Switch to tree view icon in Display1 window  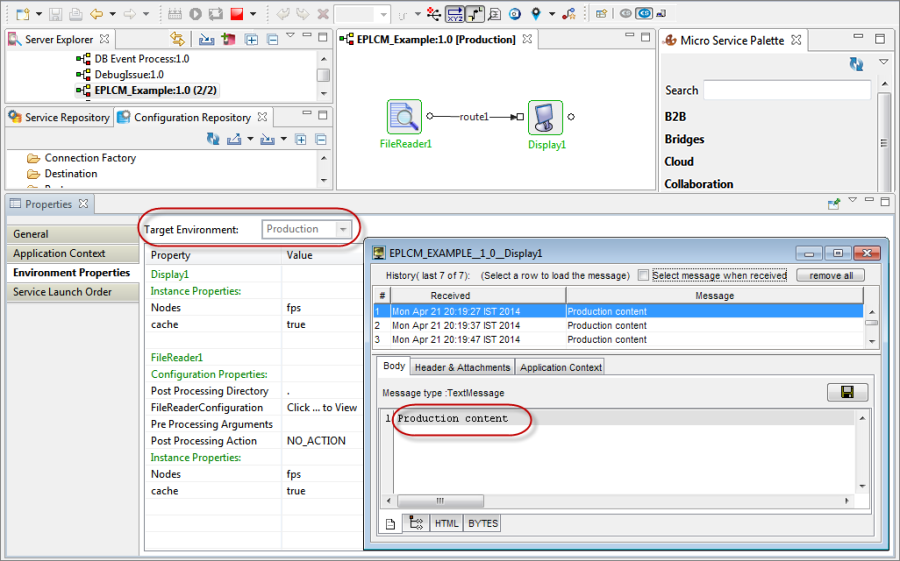[417, 523]
